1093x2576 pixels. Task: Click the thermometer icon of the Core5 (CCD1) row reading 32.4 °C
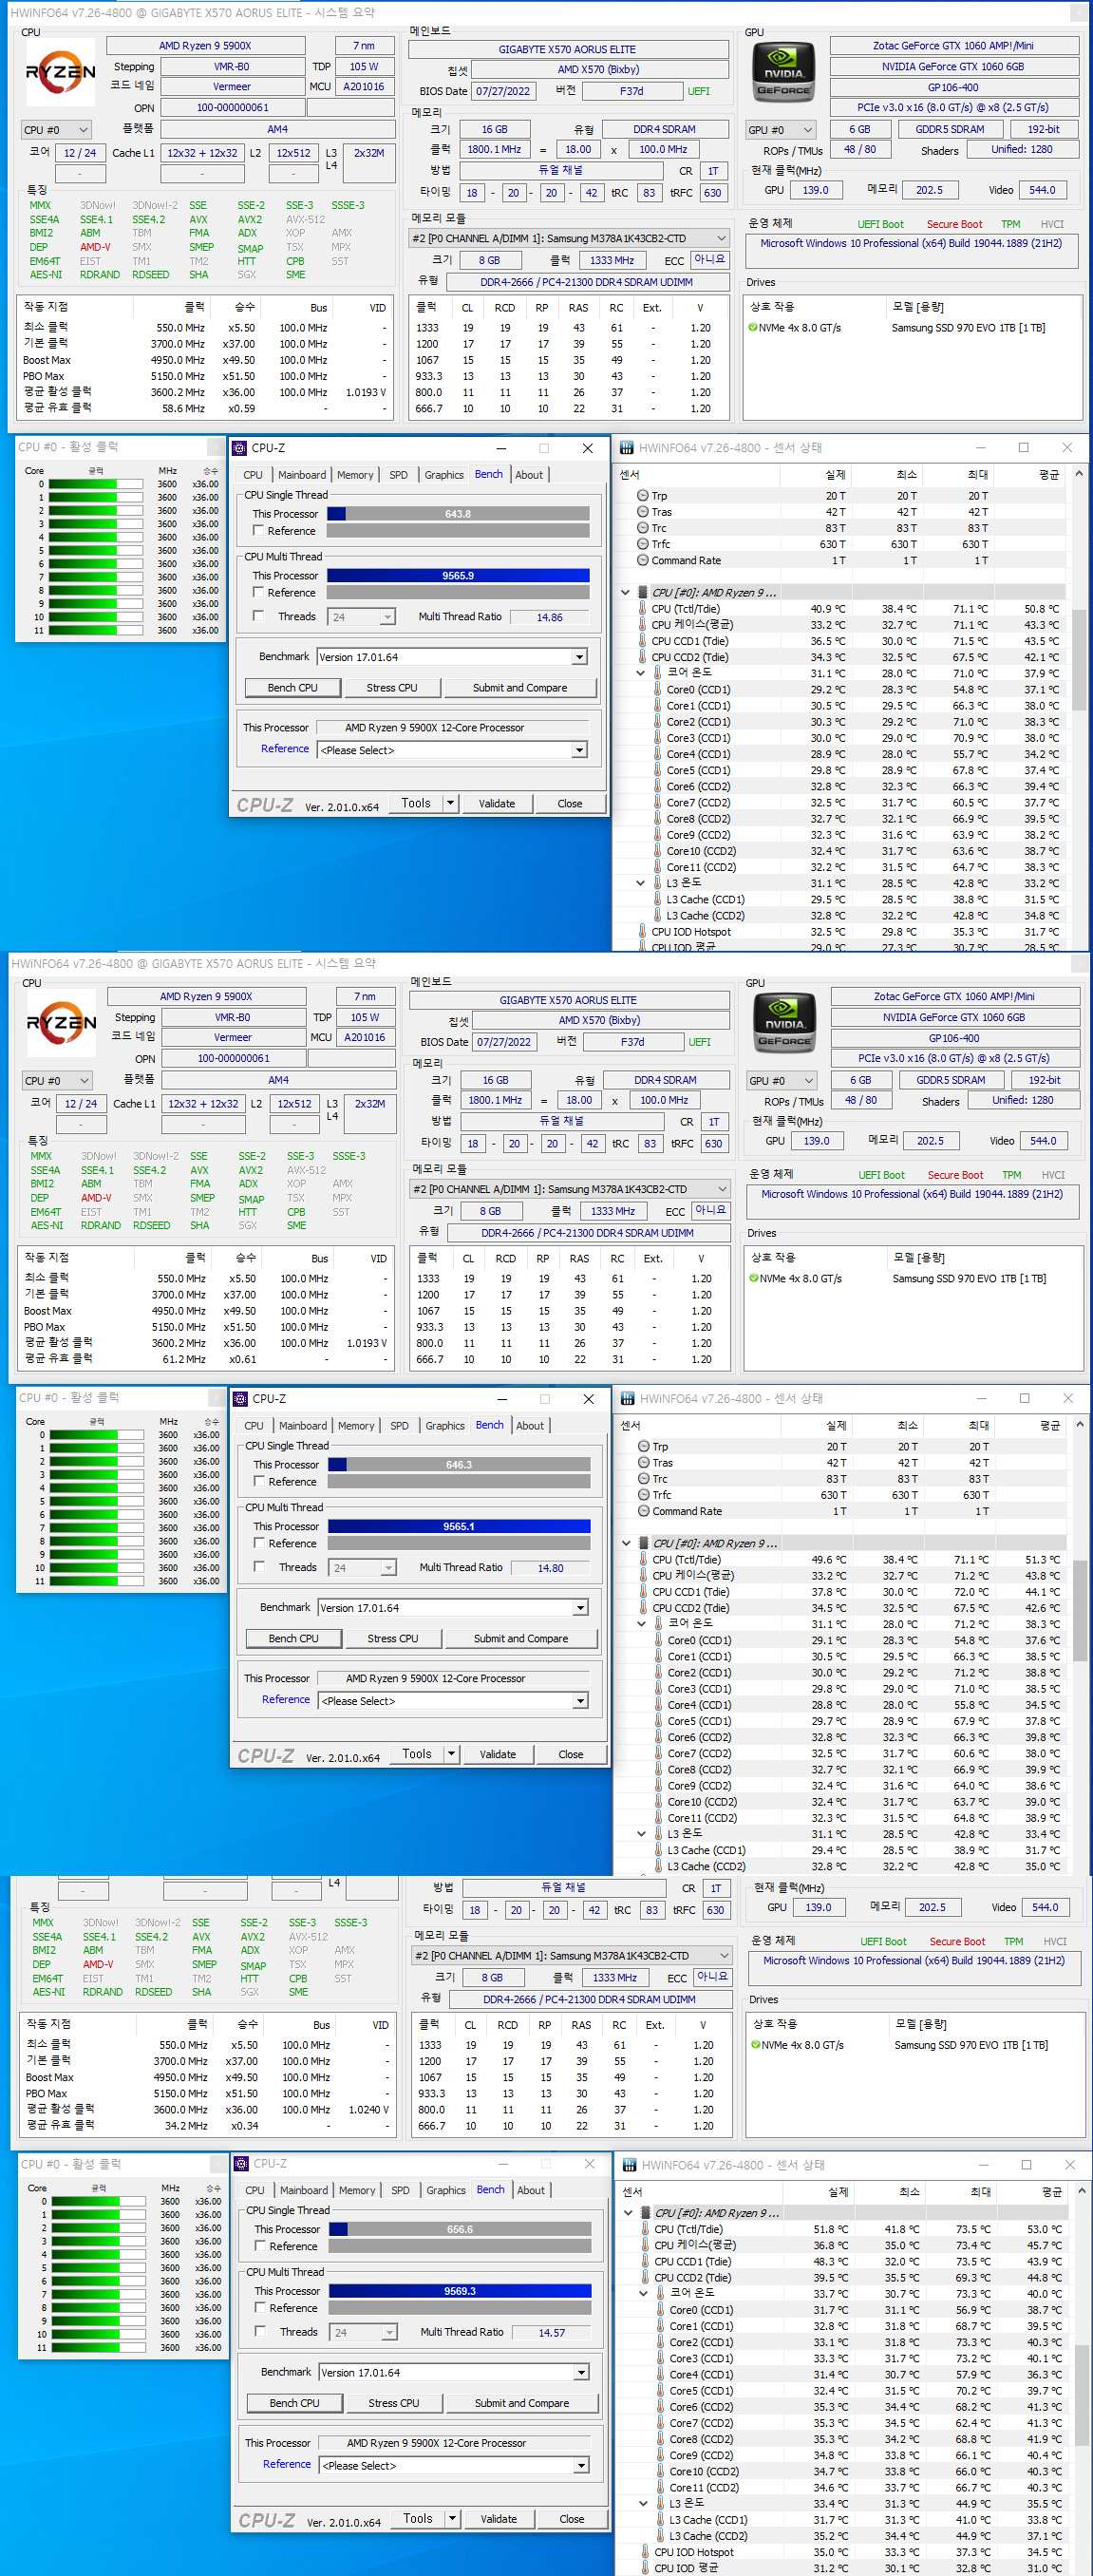[661, 2391]
